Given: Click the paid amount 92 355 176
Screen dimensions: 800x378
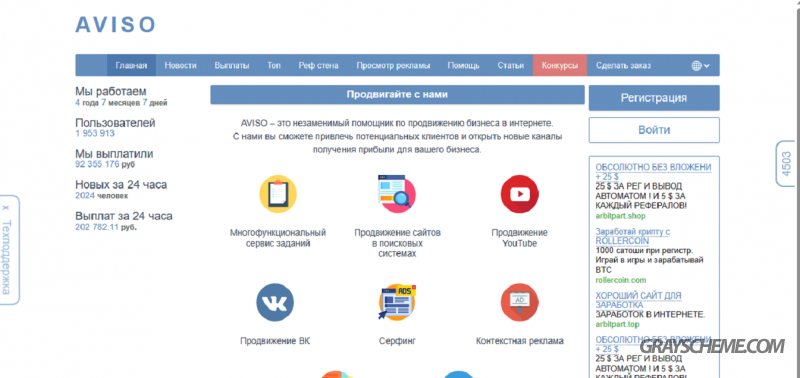Looking at the screenshot, I should click(97, 164).
